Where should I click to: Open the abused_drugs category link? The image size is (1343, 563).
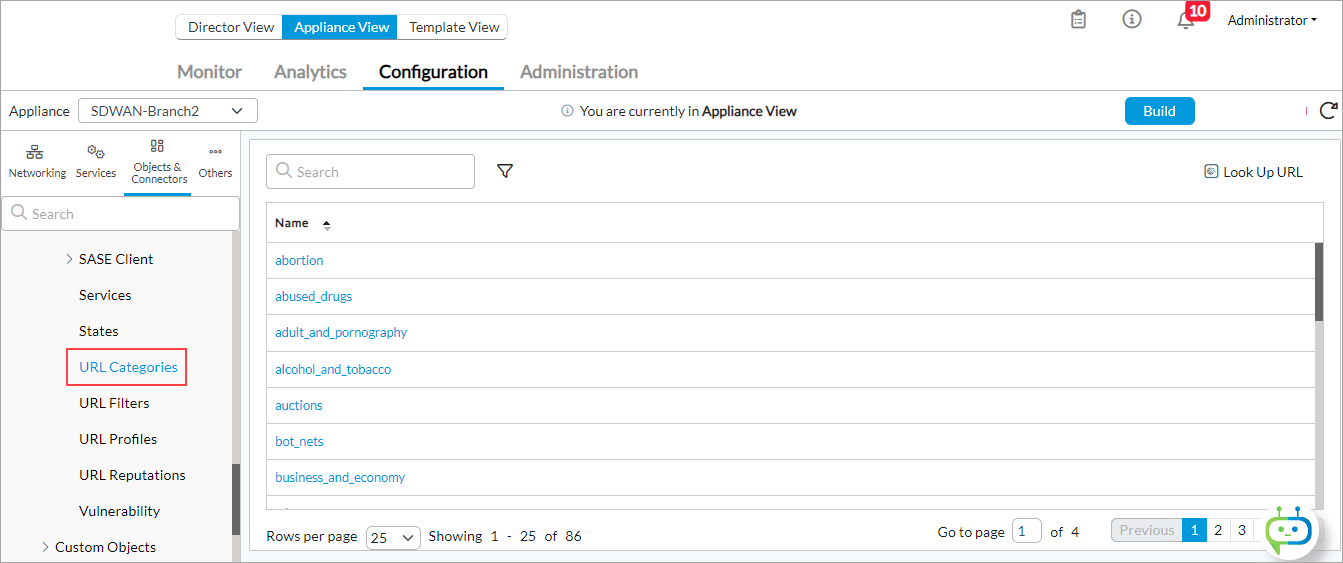[x=313, y=296]
